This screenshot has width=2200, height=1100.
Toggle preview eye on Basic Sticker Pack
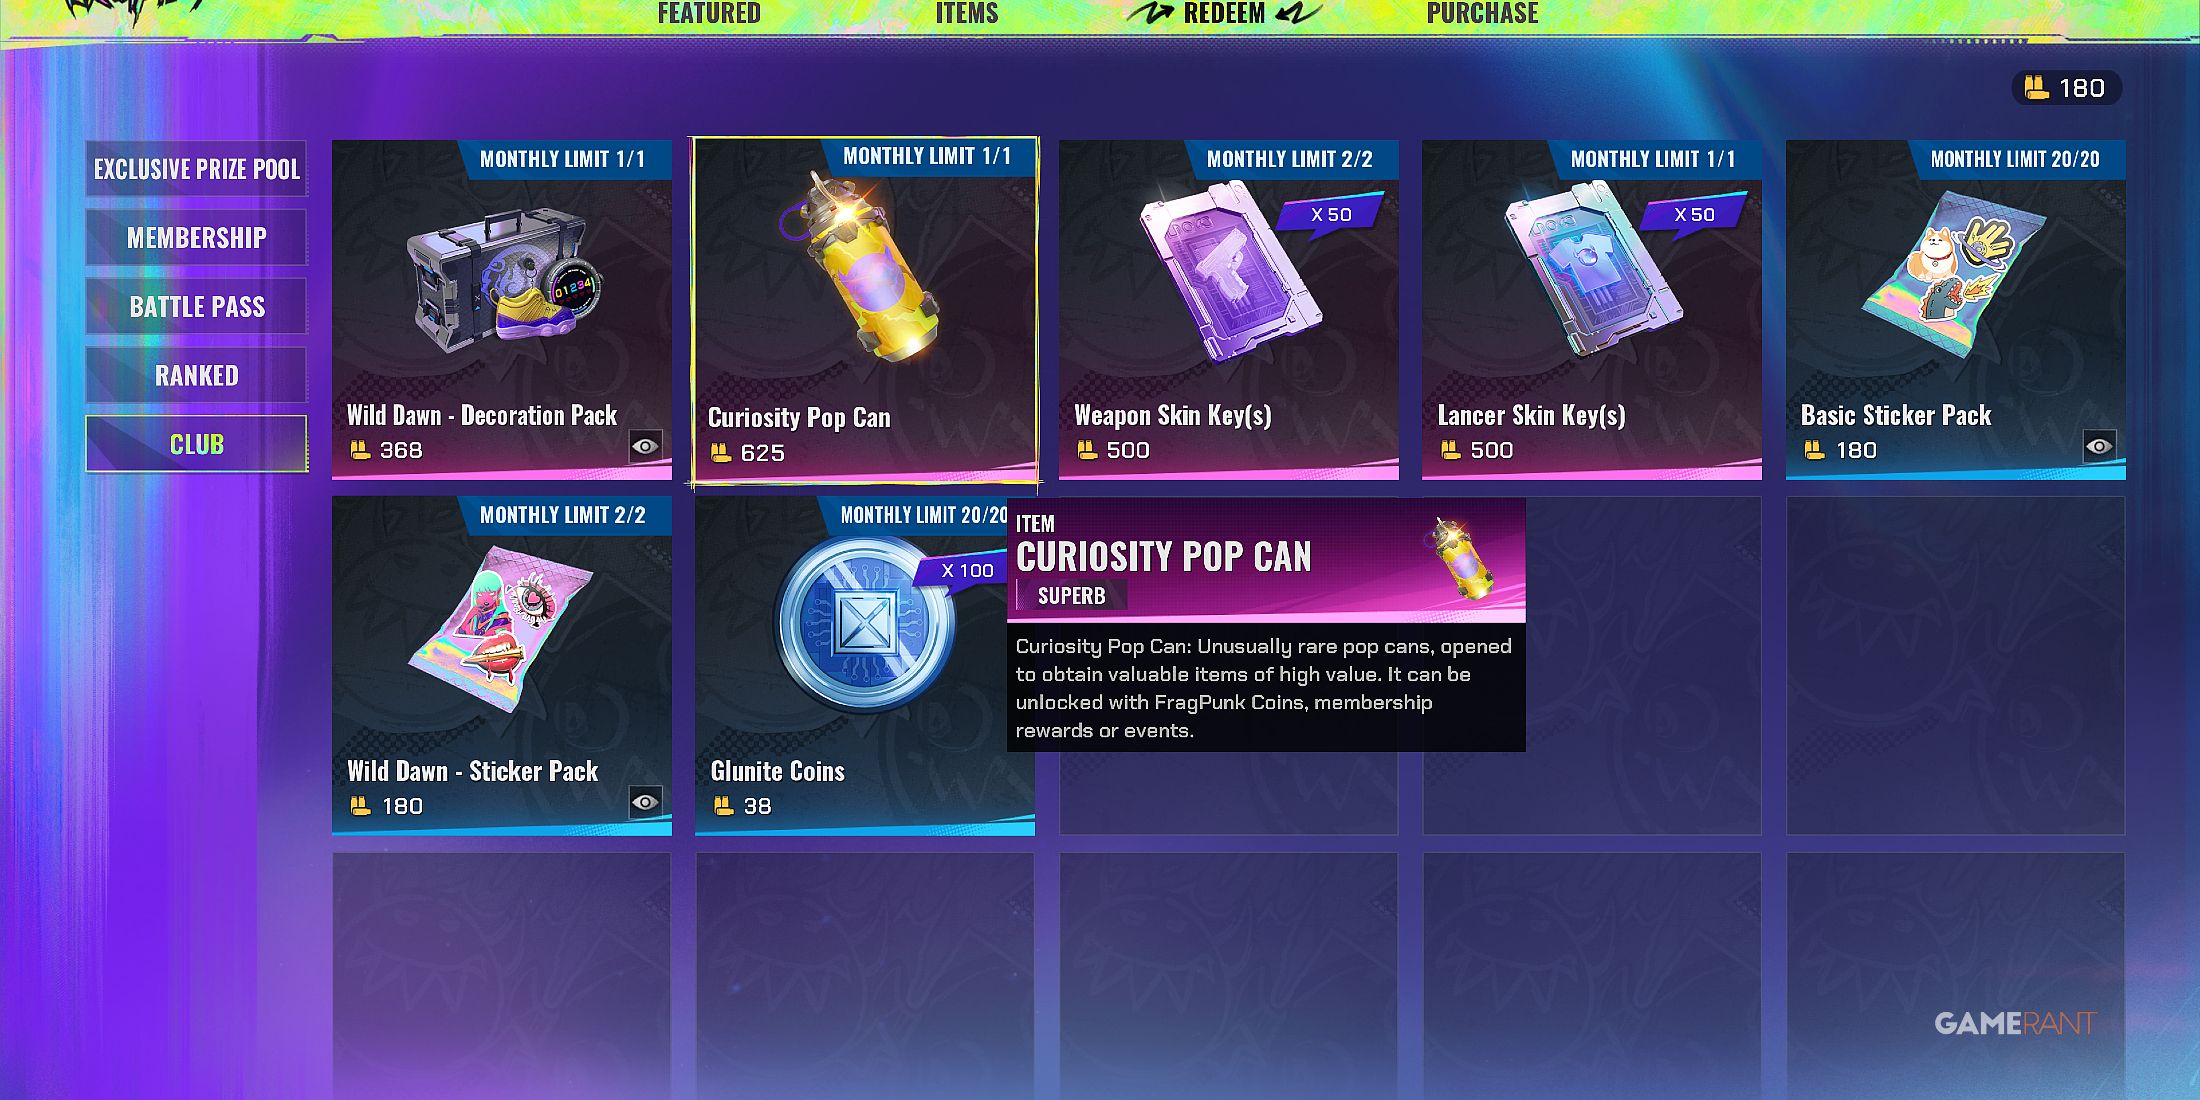2099,446
